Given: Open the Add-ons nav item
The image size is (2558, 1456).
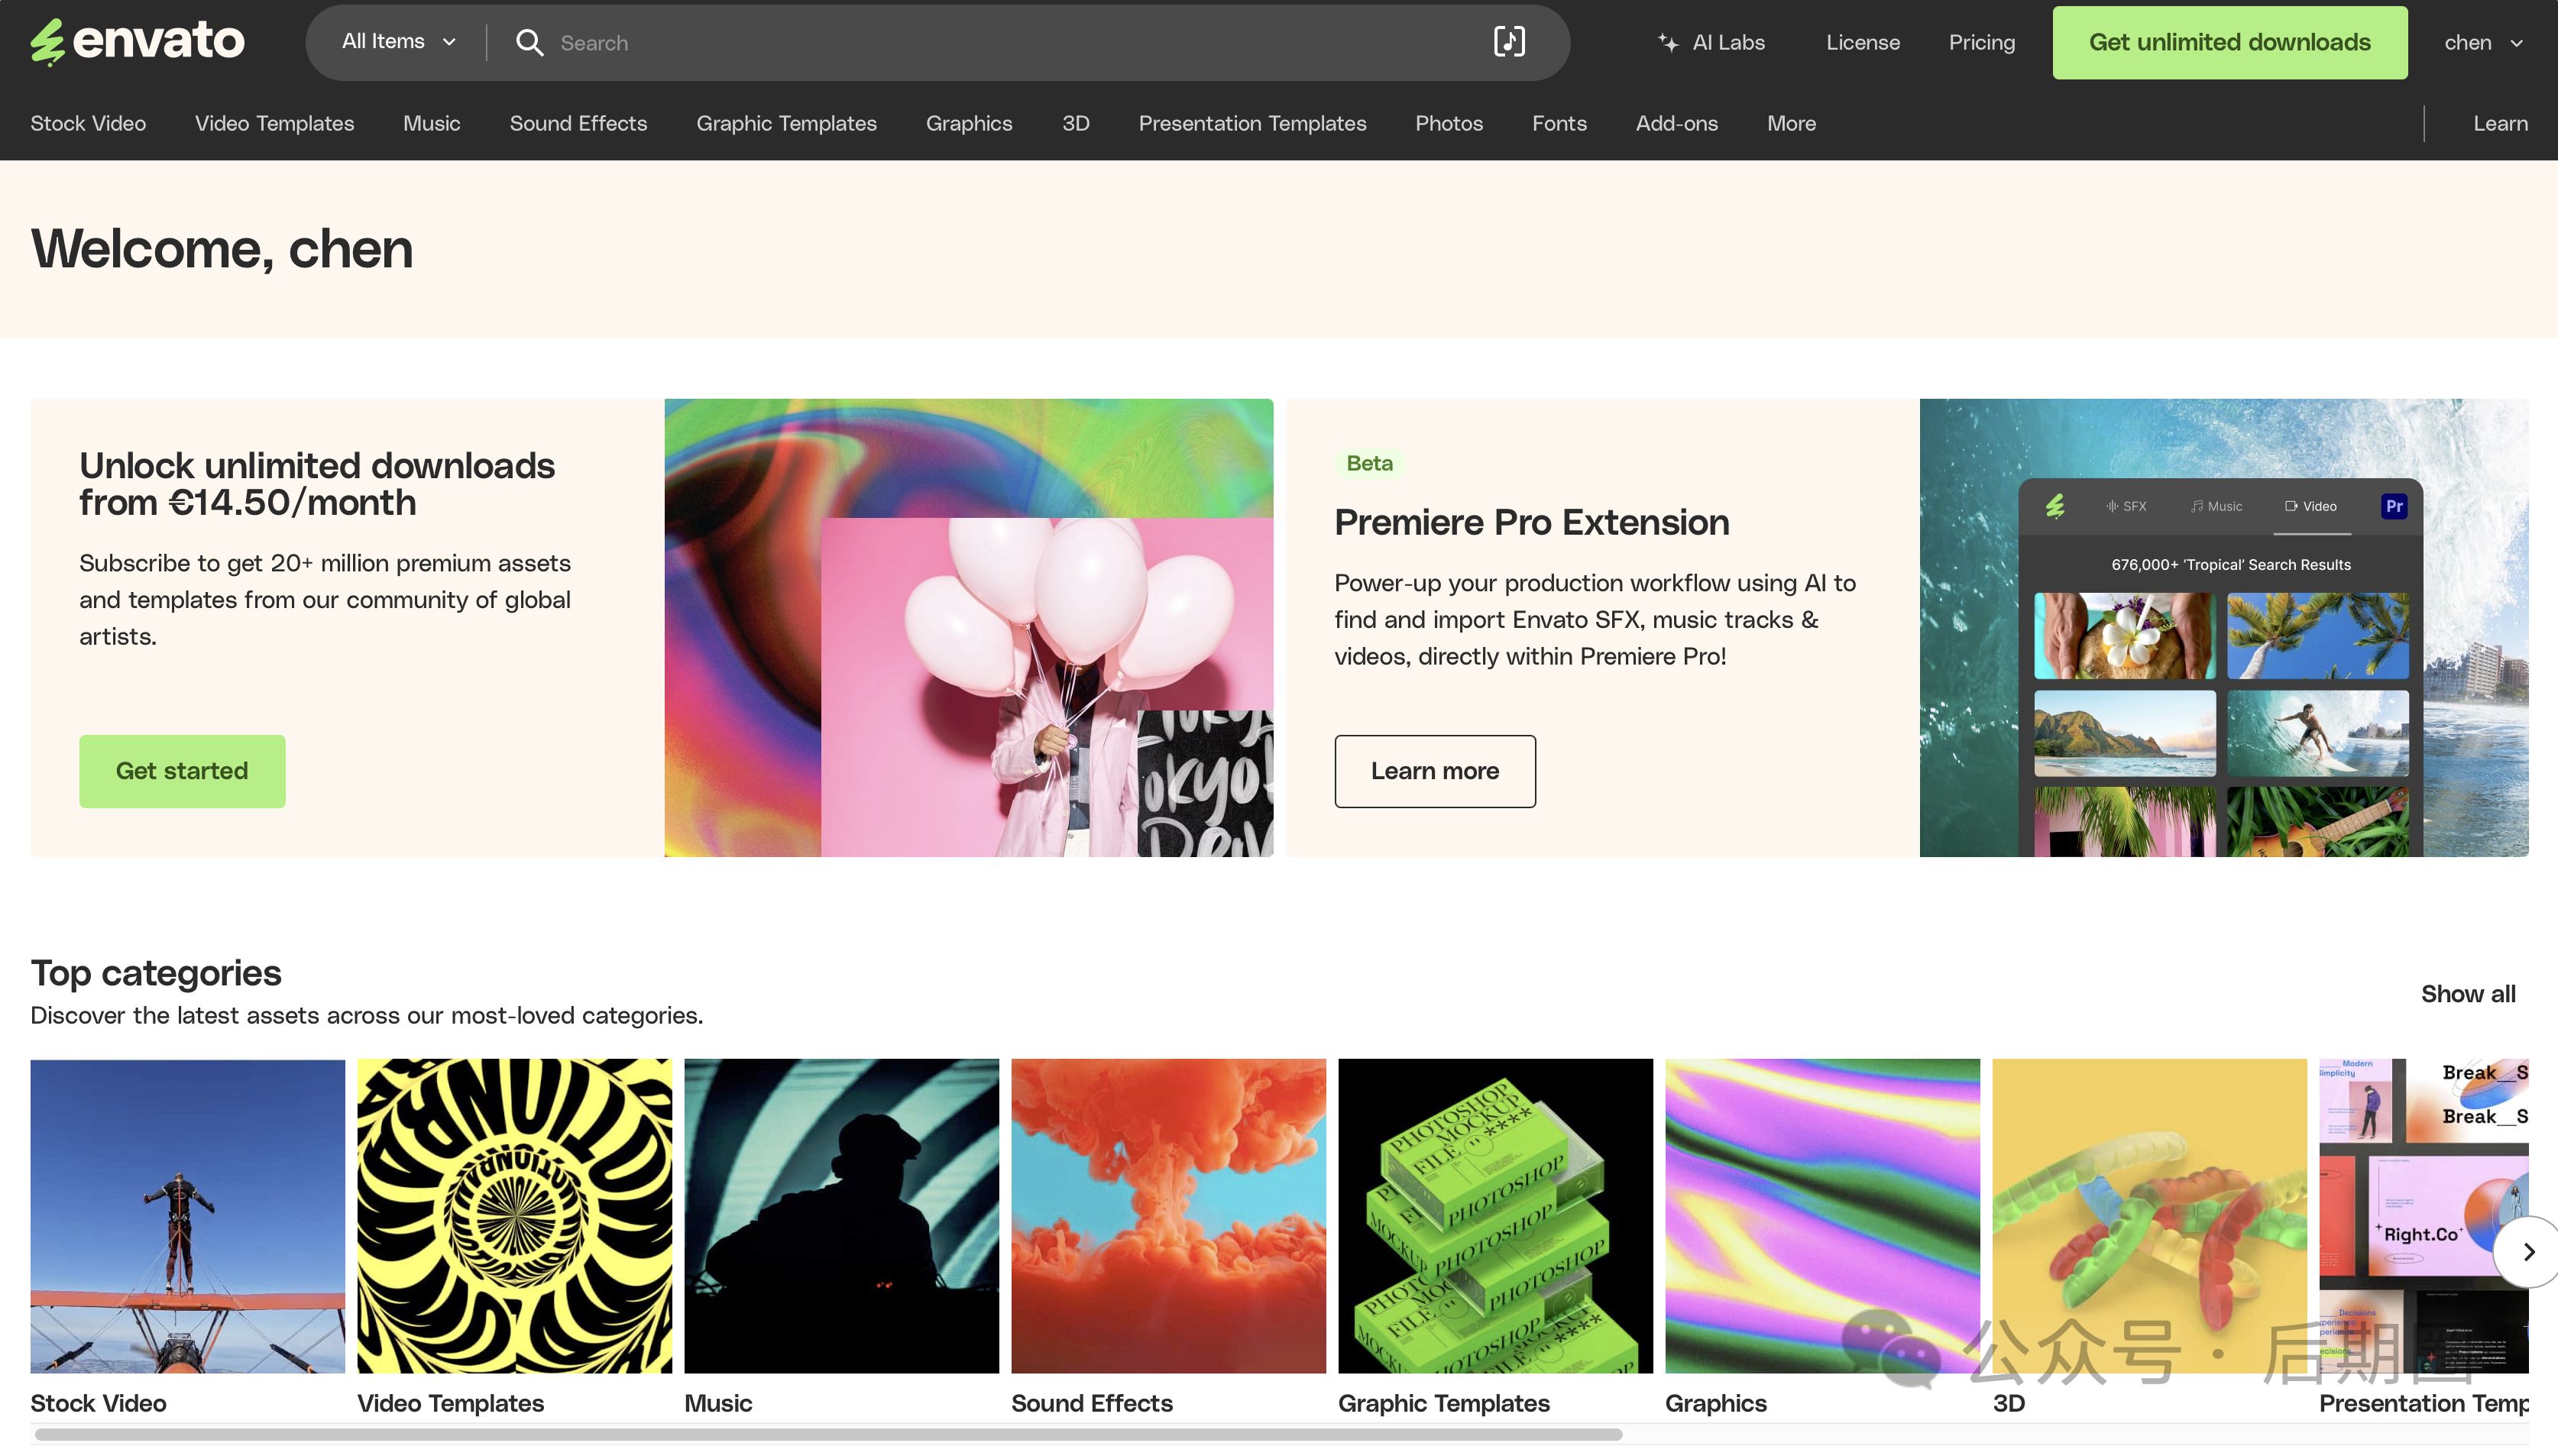Looking at the screenshot, I should pyautogui.click(x=1676, y=123).
